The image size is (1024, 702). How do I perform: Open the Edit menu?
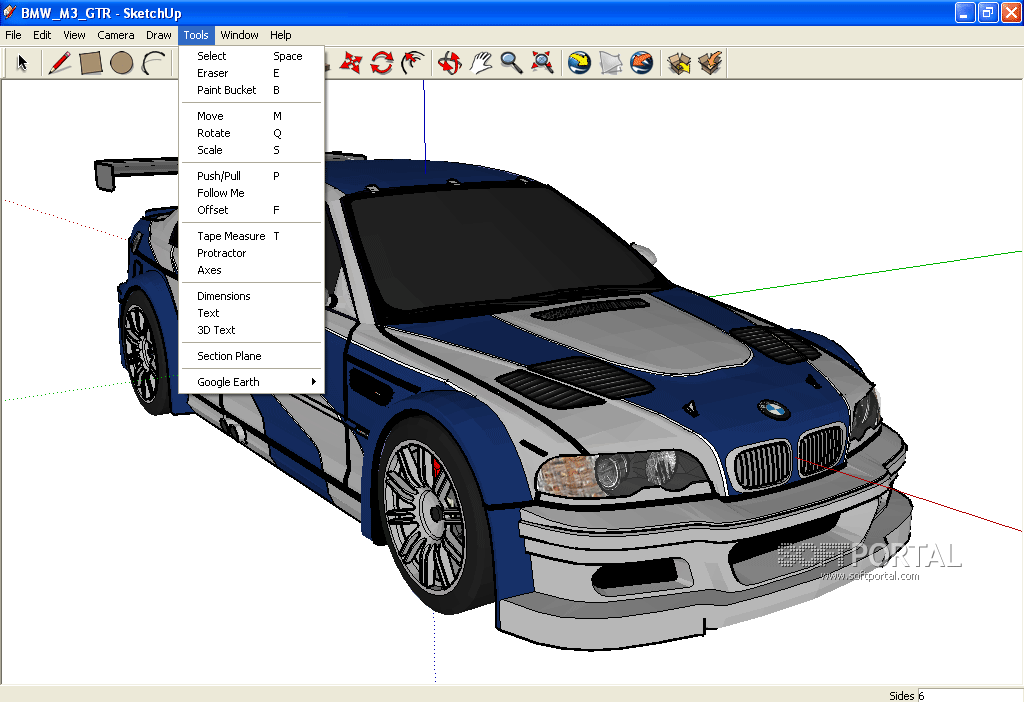[x=42, y=35]
